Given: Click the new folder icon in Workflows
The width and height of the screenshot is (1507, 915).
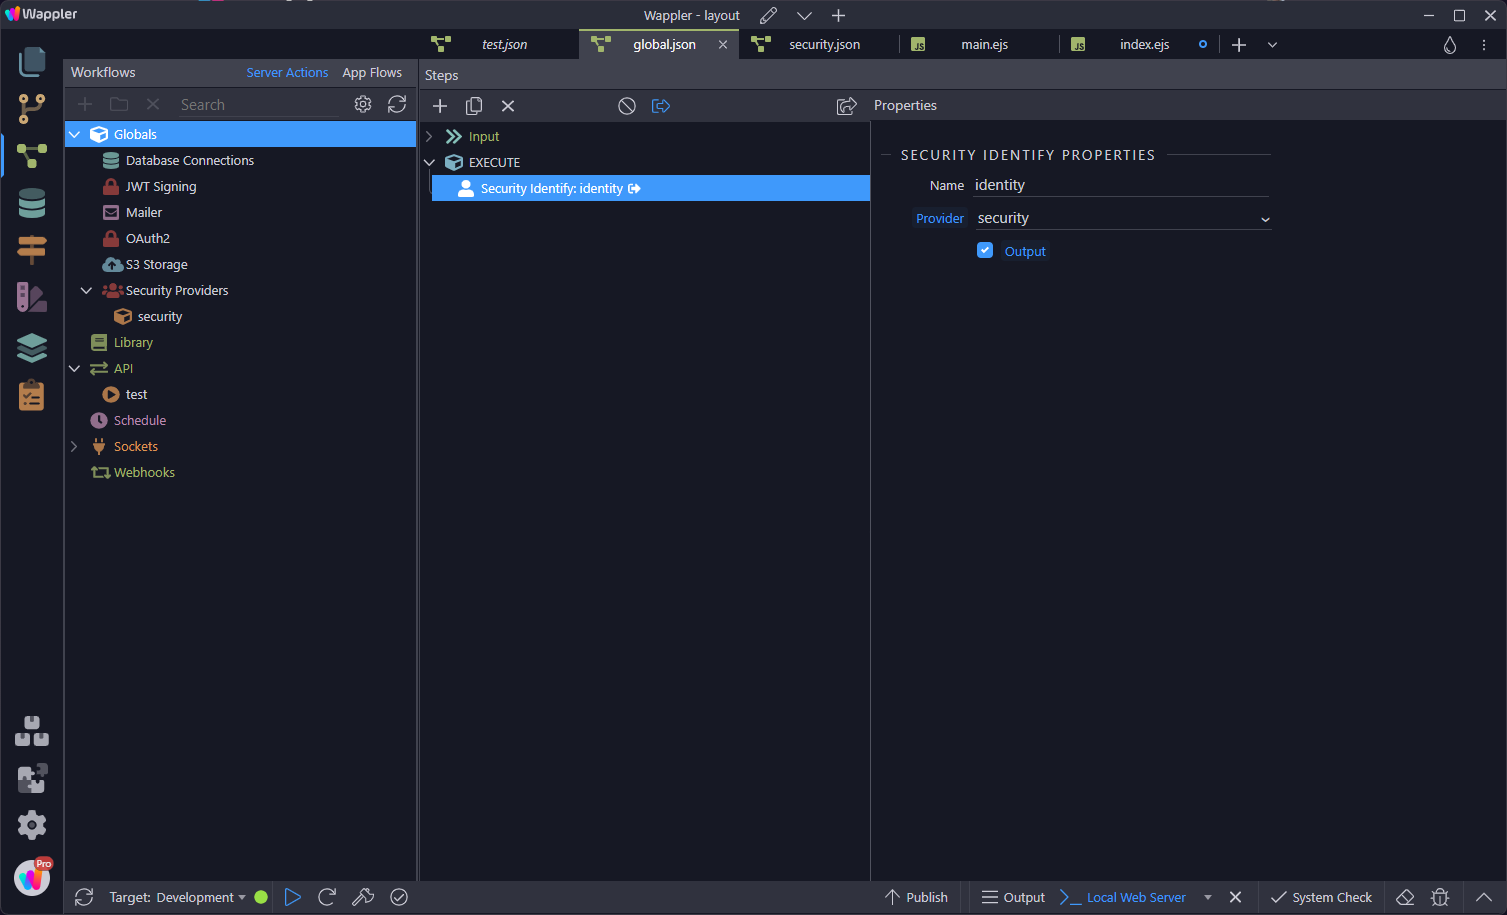Looking at the screenshot, I should pyautogui.click(x=119, y=104).
